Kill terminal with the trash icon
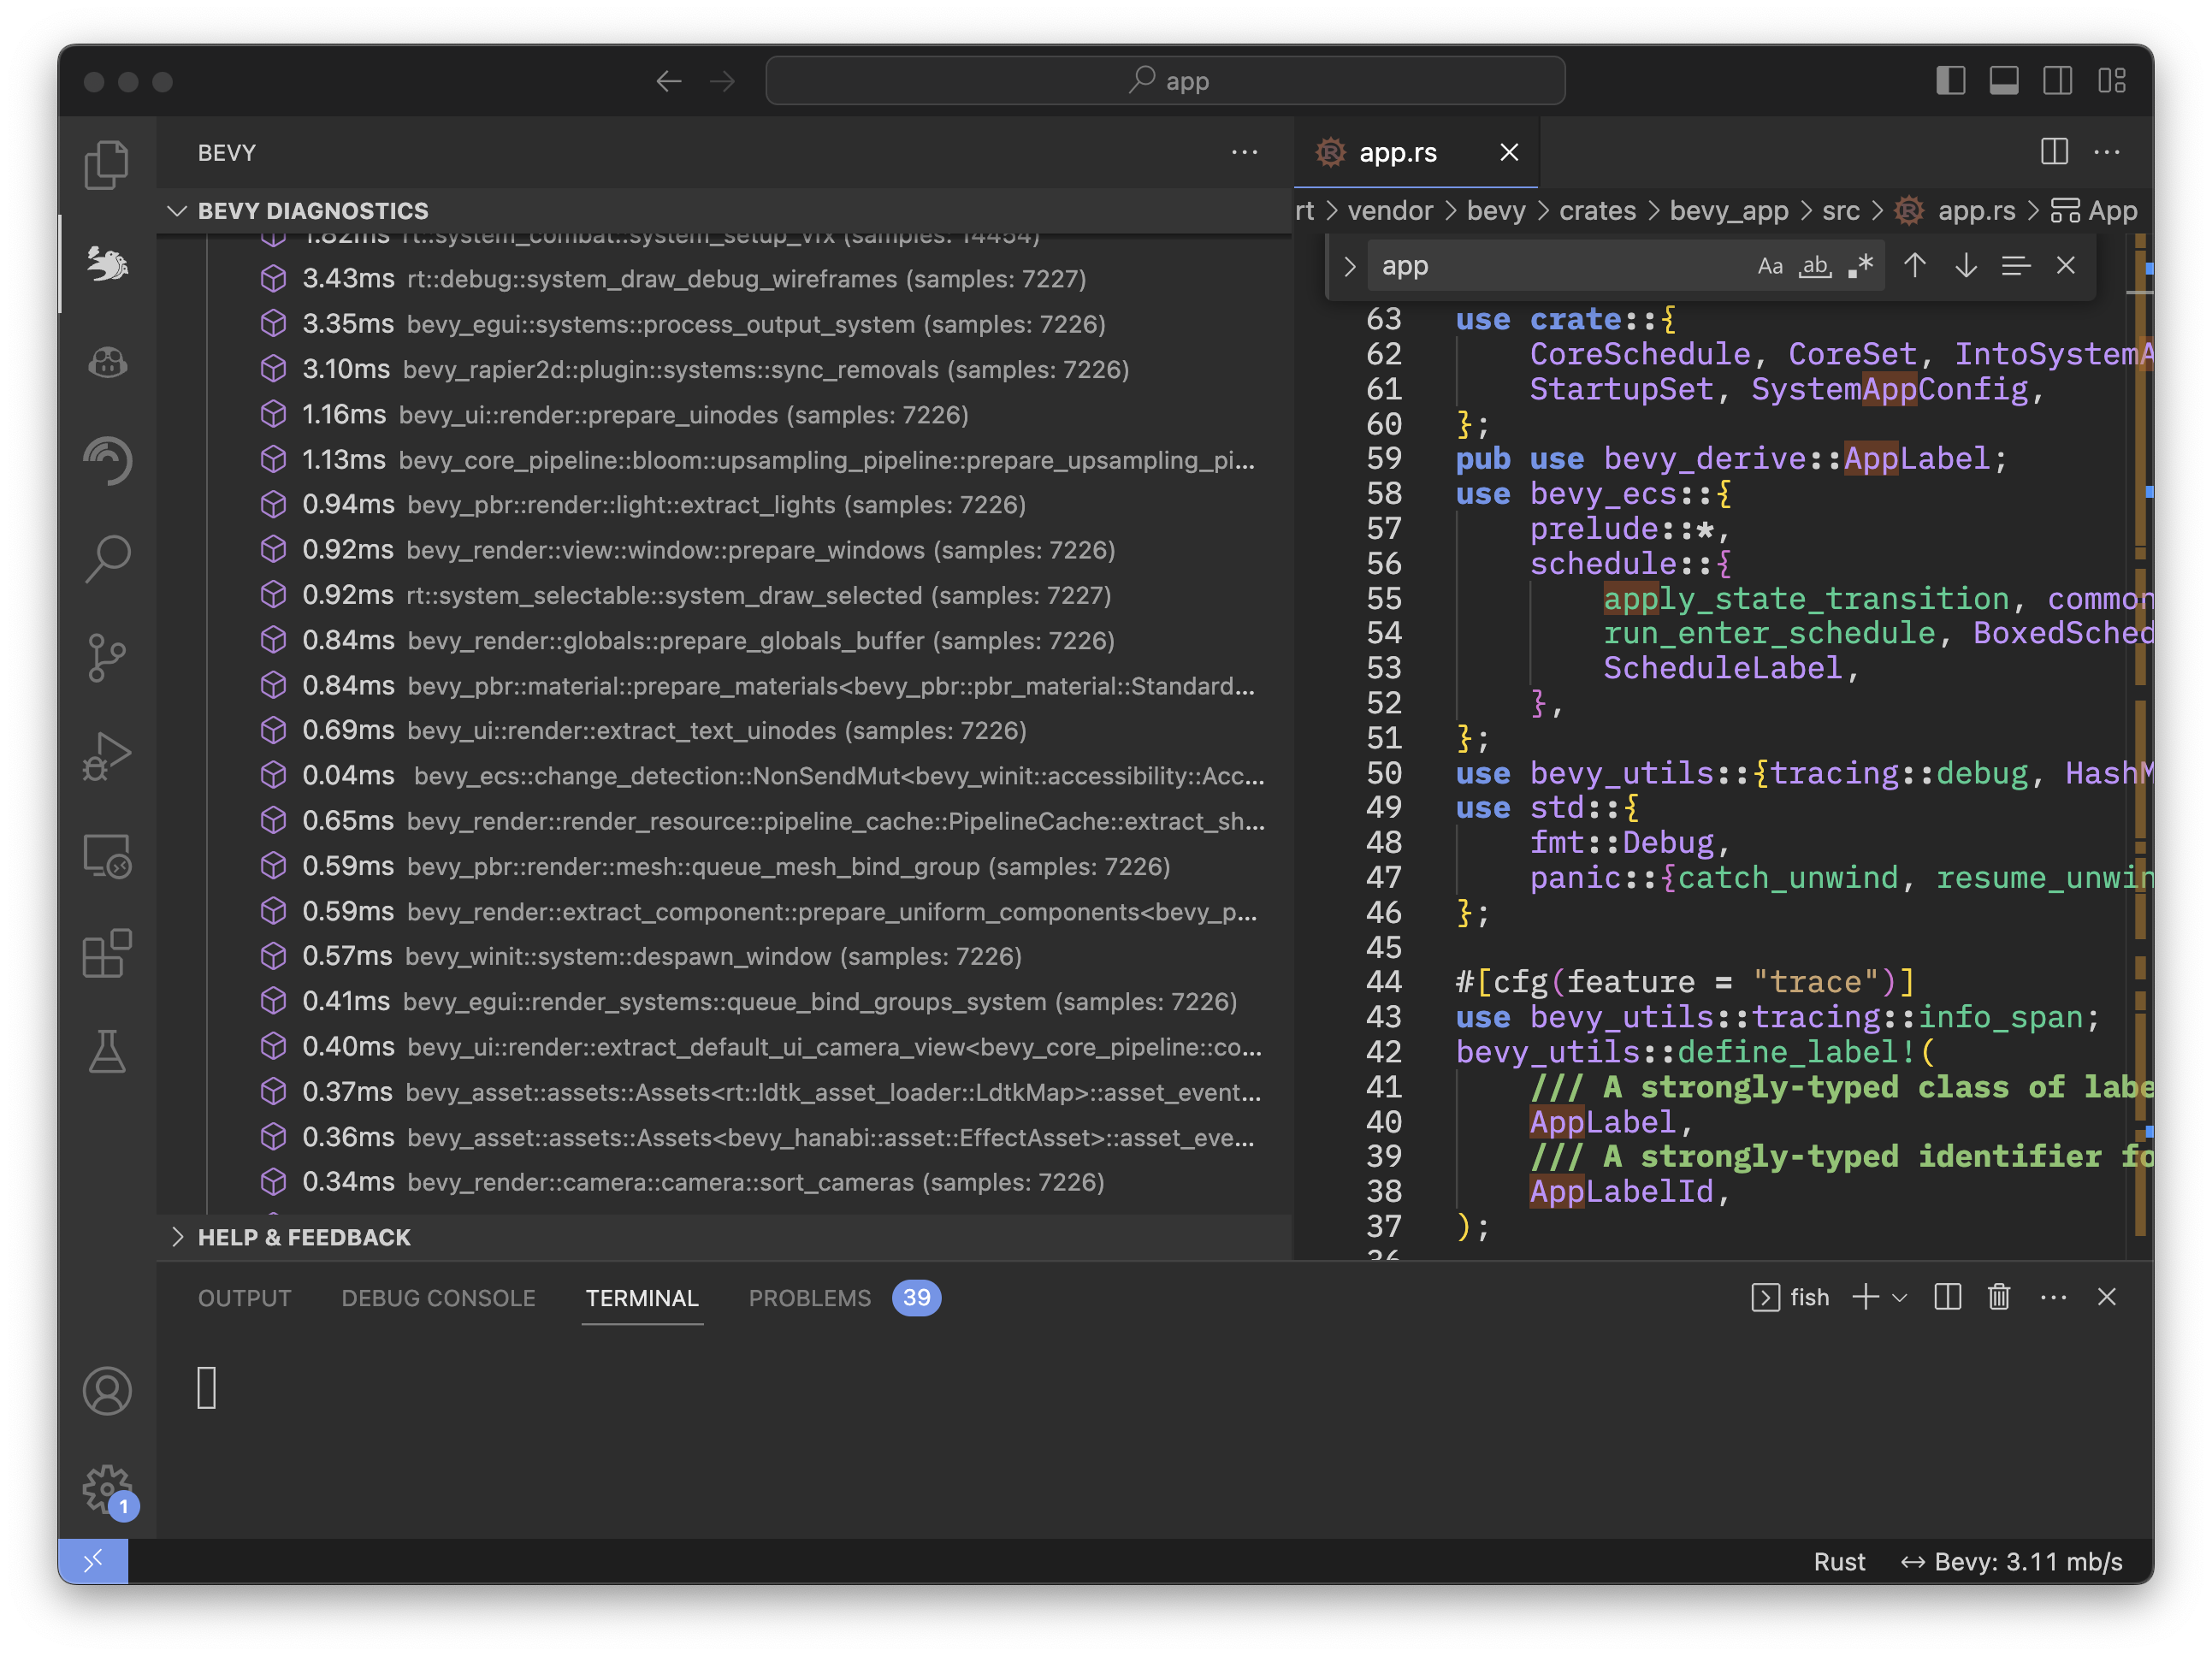2212x1656 pixels. [x=1998, y=1297]
